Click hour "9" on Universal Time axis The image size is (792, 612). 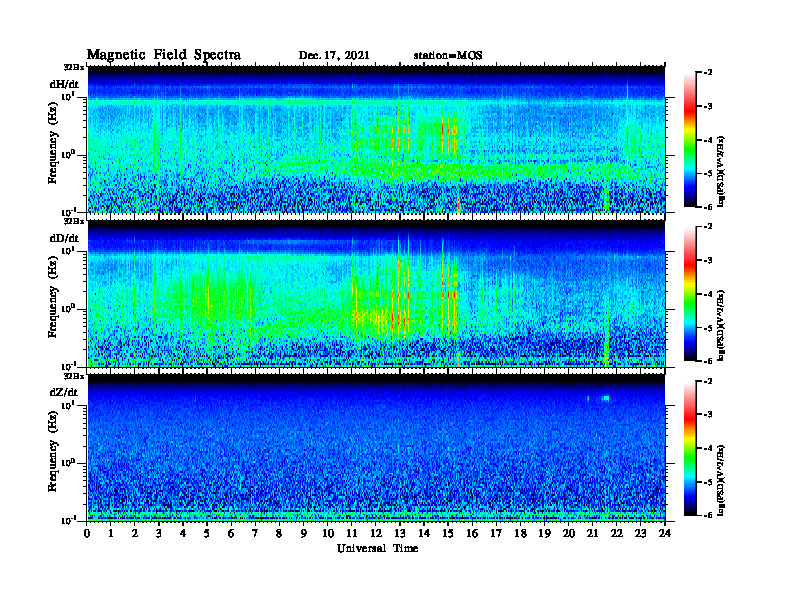coord(304,533)
